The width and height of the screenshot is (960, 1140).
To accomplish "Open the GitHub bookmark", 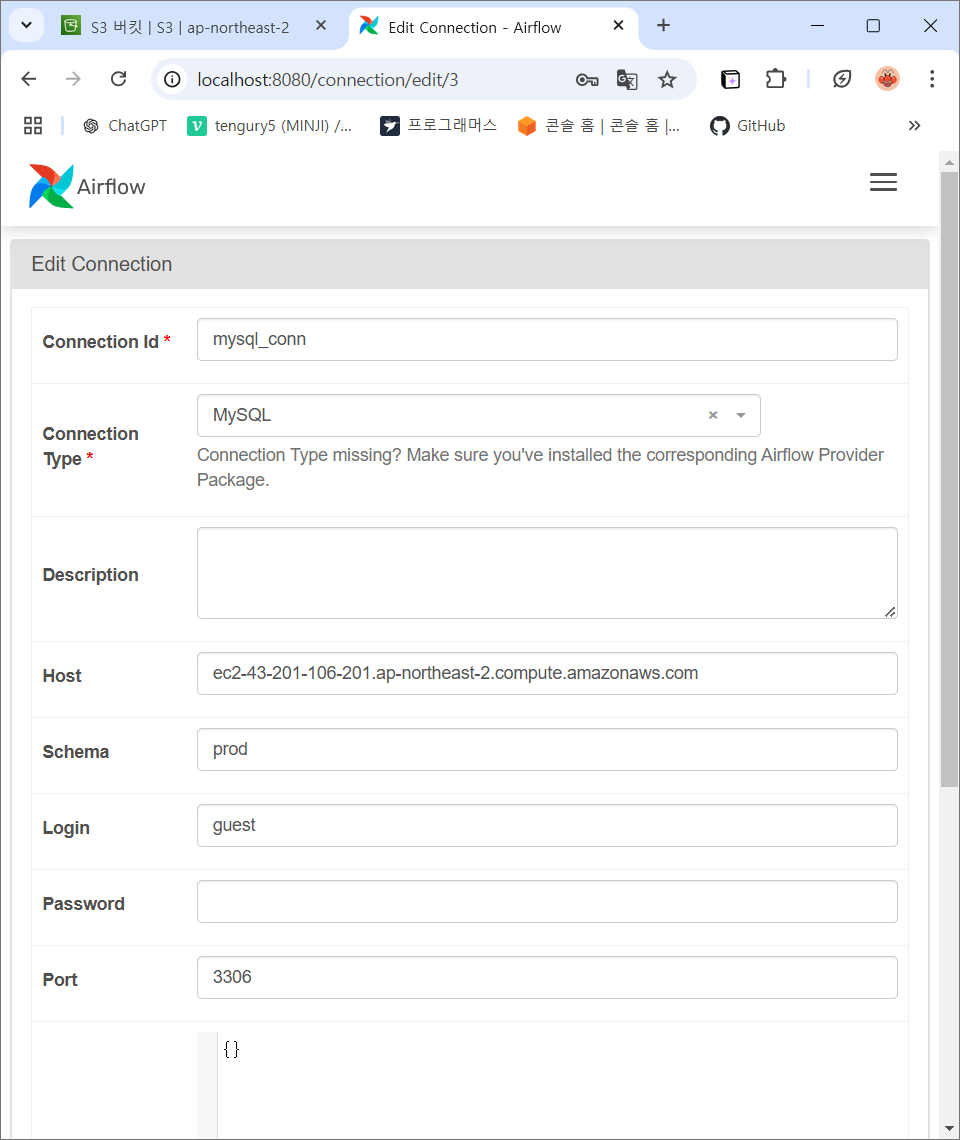I will 748,126.
